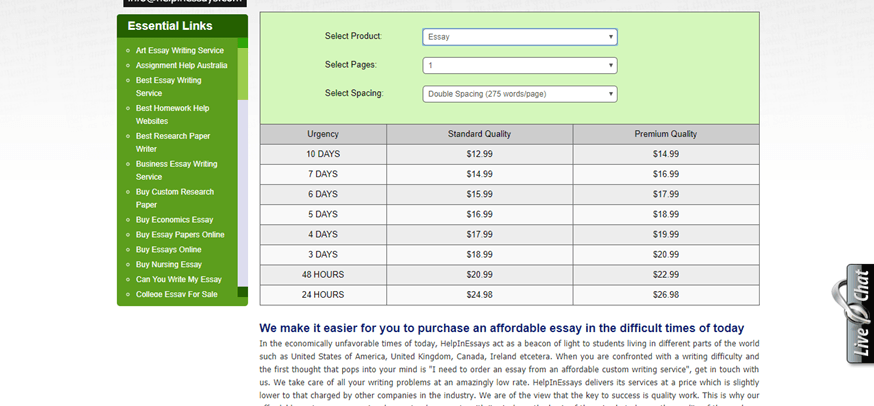
Task: Open Can You Write My Essay link
Action: 178,279
